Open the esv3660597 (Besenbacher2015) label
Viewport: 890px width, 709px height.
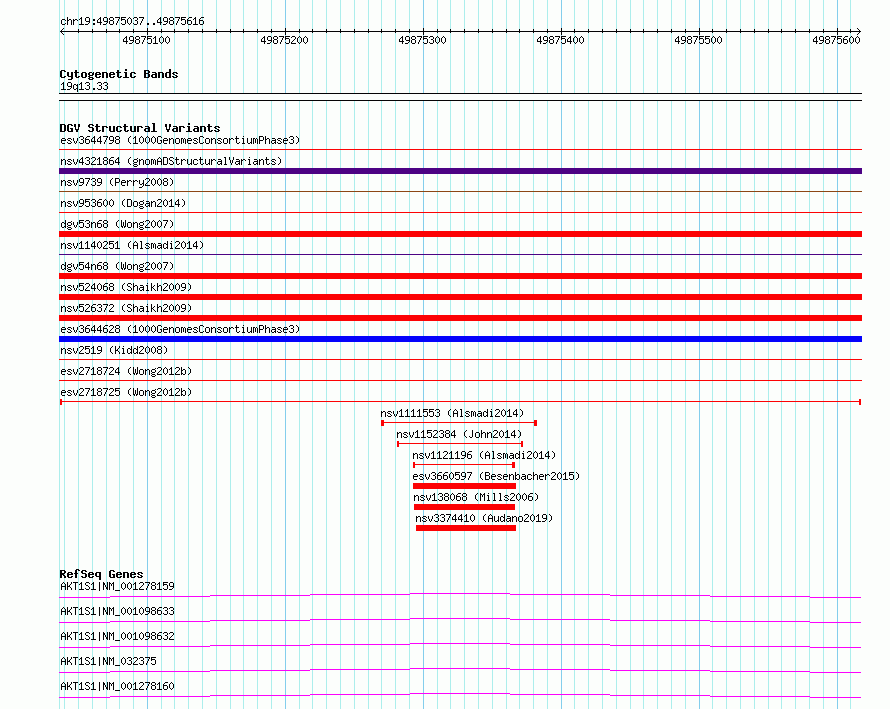(x=497, y=476)
